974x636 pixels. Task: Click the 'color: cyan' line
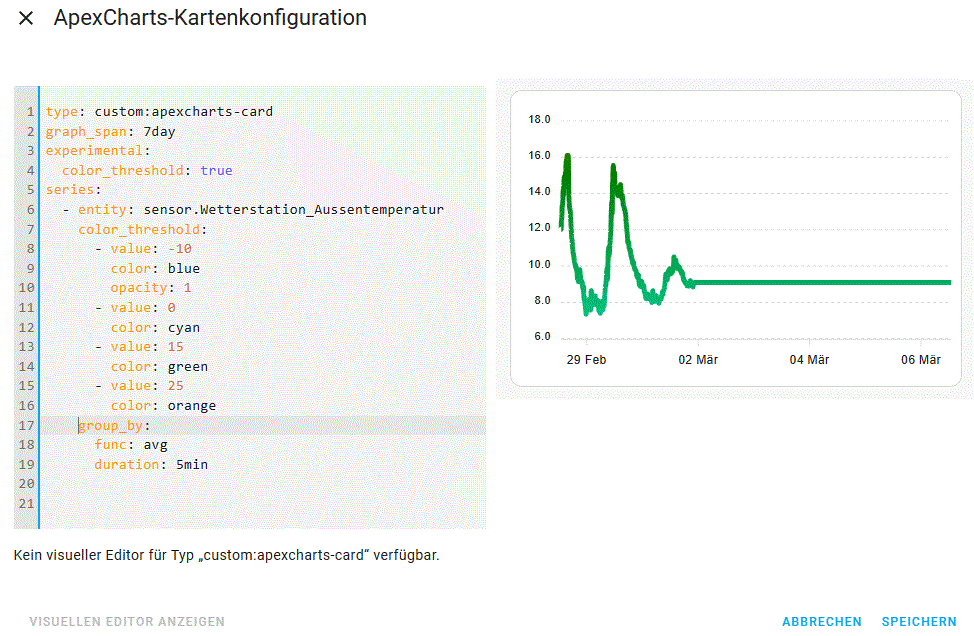click(x=155, y=327)
